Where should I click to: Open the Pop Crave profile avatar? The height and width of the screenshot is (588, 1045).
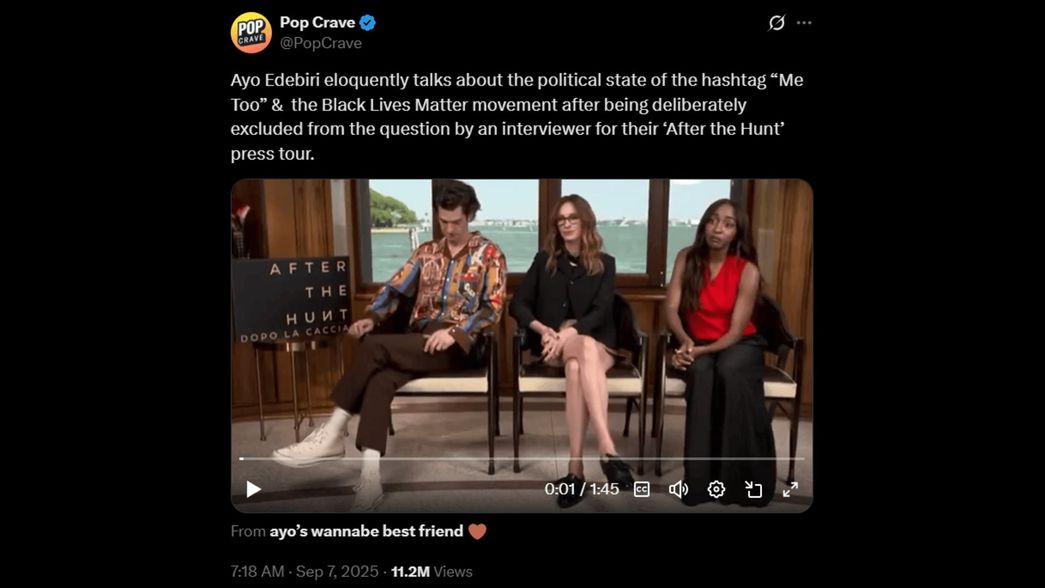coord(251,32)
